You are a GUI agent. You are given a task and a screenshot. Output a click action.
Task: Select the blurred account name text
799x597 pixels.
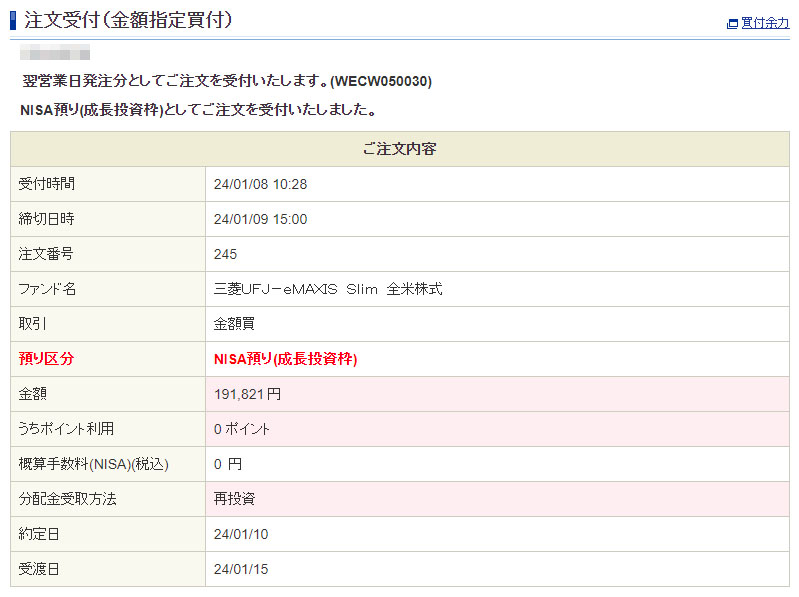56,52
